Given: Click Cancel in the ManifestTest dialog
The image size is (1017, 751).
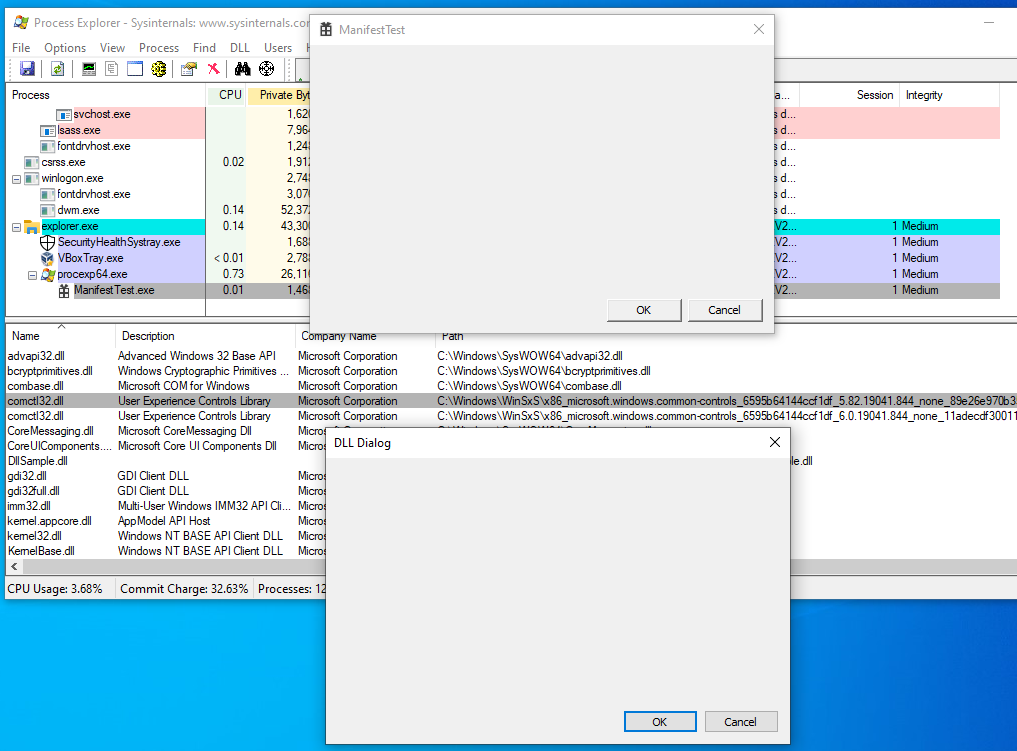Looking at the screenshot, I should tap(724, 310).
